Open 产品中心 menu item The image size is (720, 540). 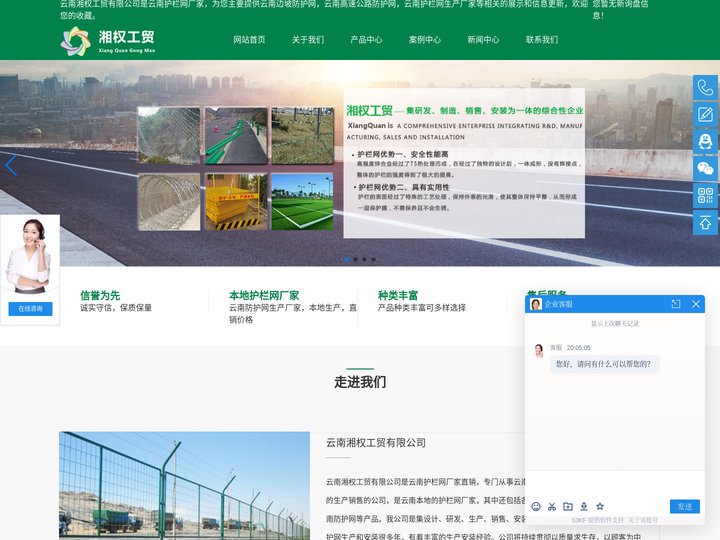[x=366, y=40]
